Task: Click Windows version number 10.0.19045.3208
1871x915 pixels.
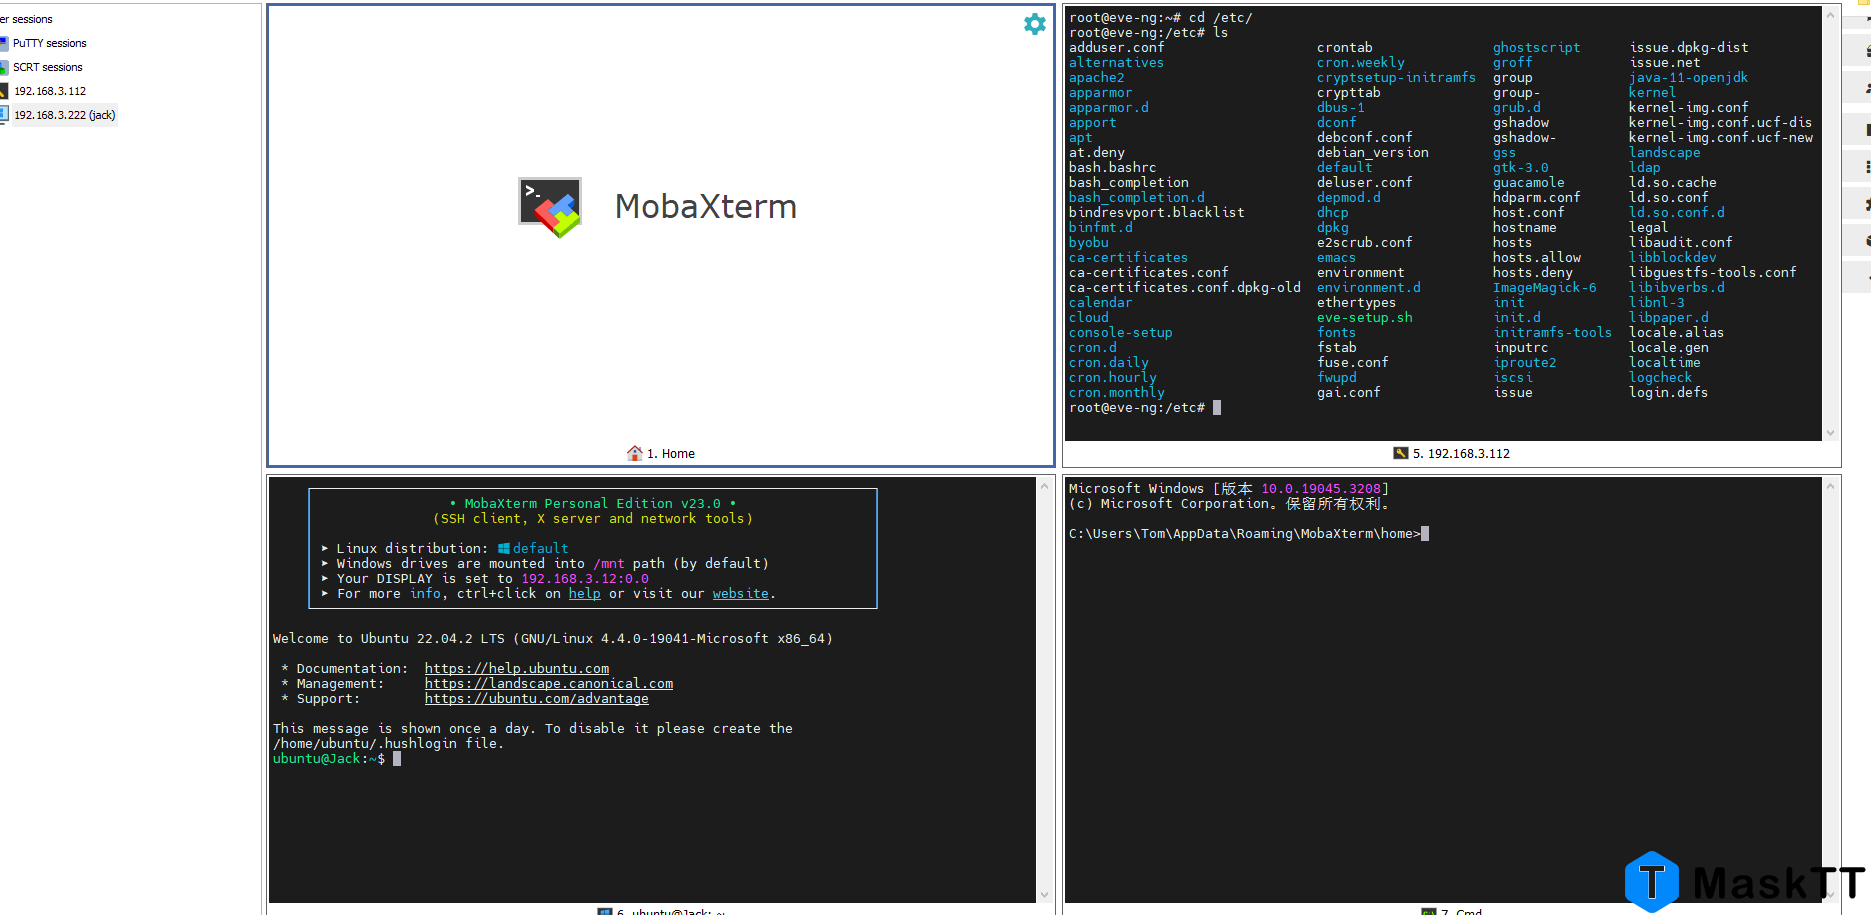Action: coord(1321,488)
